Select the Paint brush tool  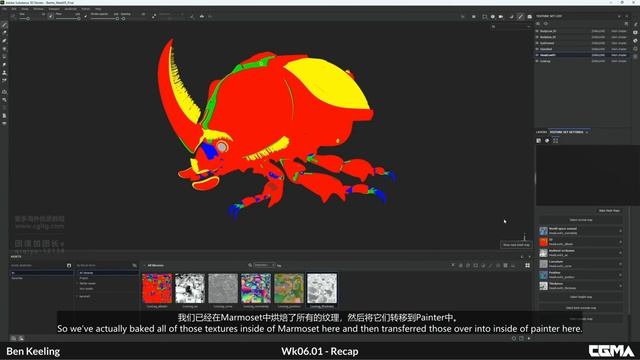[x=4, y=25]
